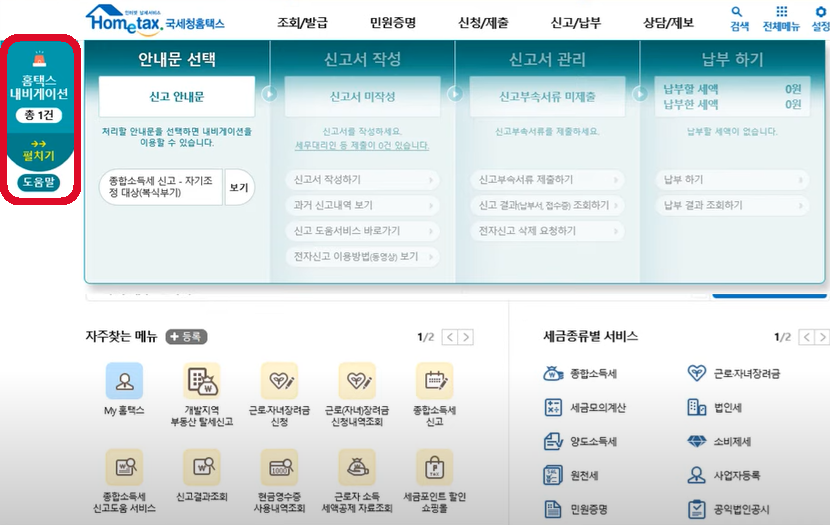Click the 납부할 세액 0원 box
Viewport: 830px width, 525px height.
pyautogui.click(x=733, y=97)
